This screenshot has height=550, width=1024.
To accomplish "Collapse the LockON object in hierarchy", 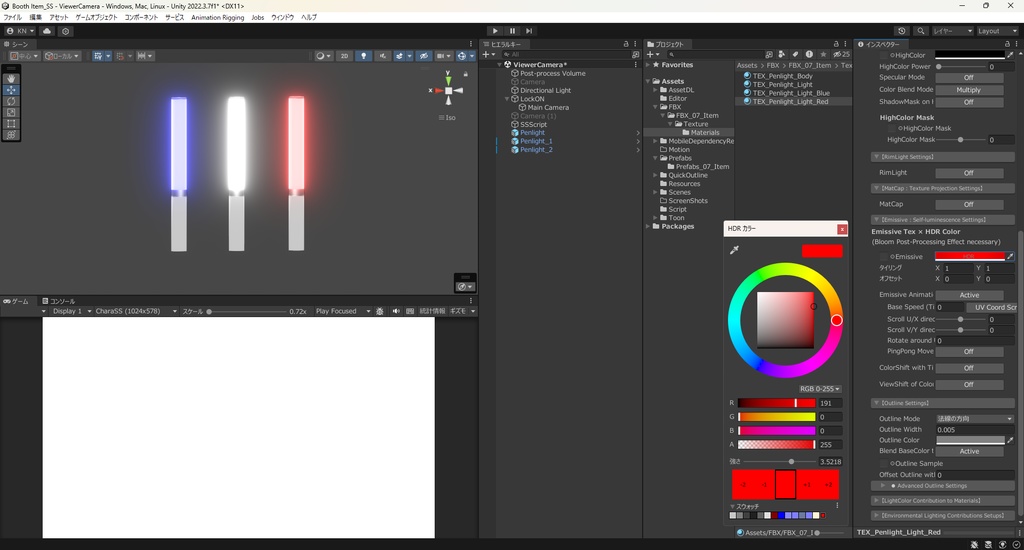I will click(507, 99).
